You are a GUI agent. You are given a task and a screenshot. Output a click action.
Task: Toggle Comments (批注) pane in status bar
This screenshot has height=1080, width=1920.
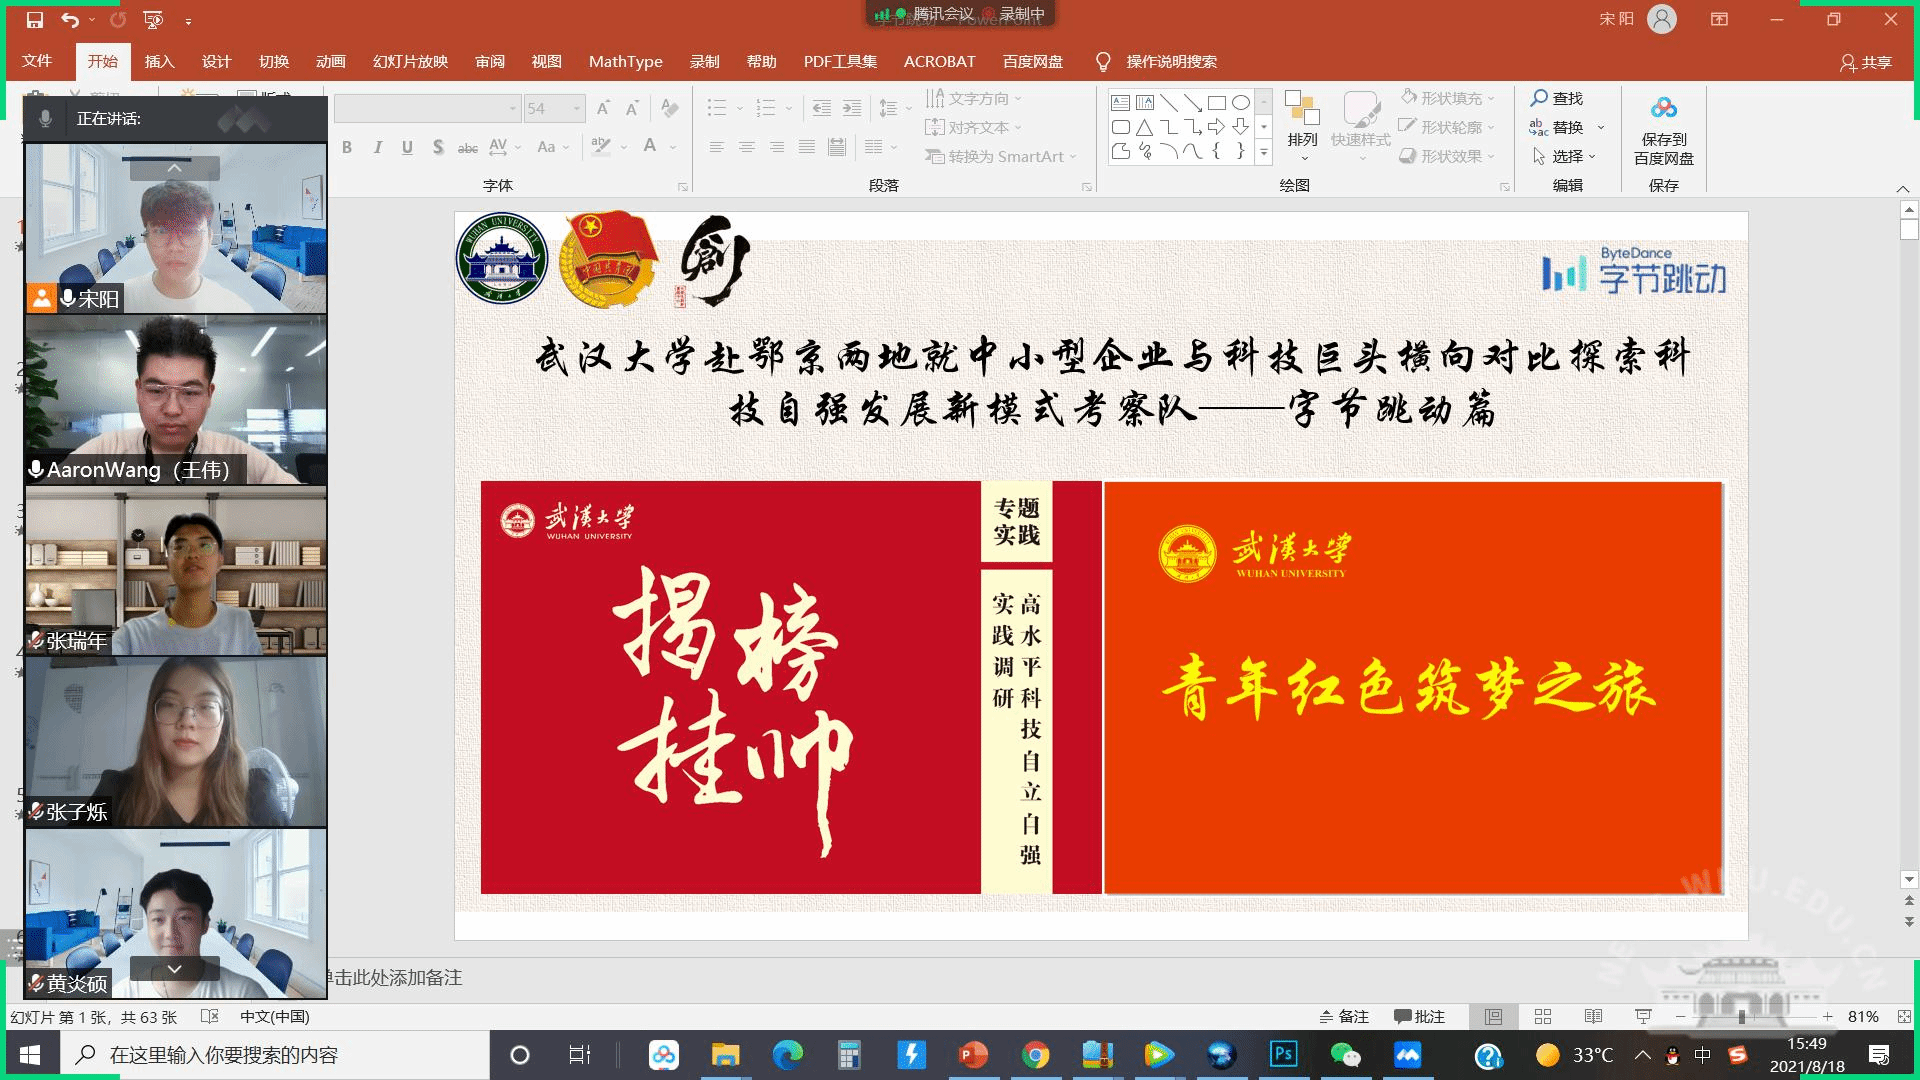[1419, 1016]
